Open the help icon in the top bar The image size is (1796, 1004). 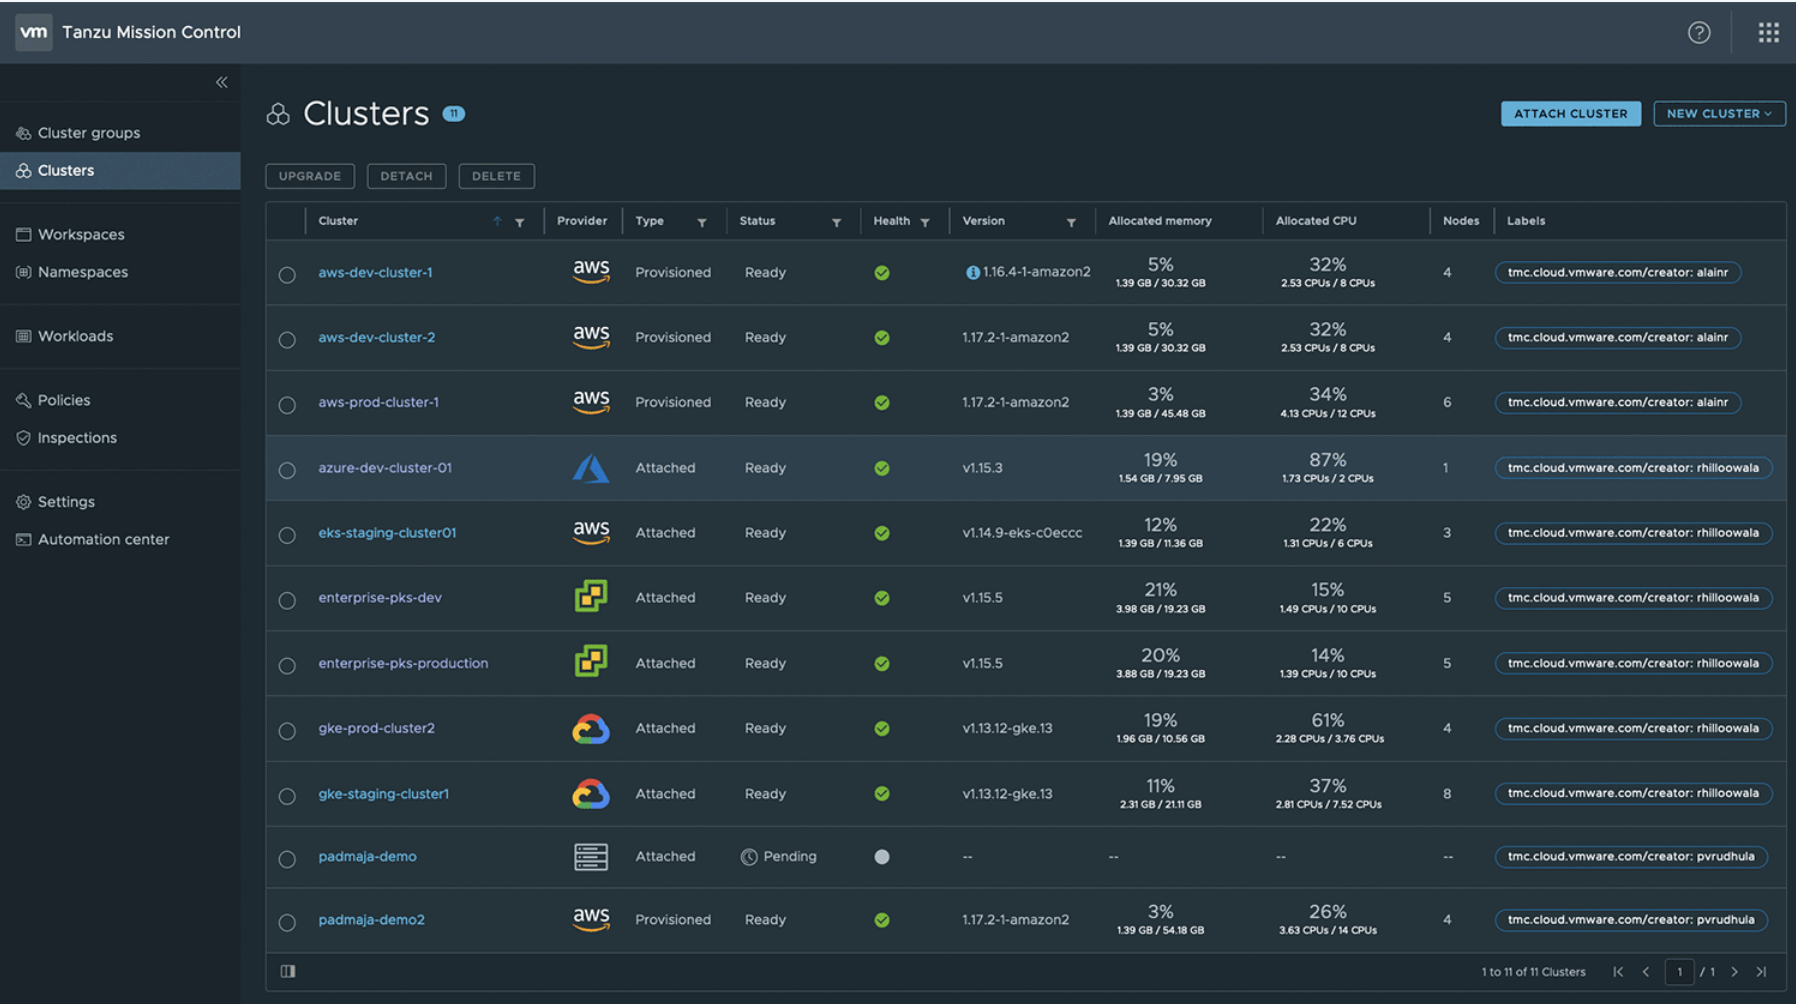pos(1698,32)
